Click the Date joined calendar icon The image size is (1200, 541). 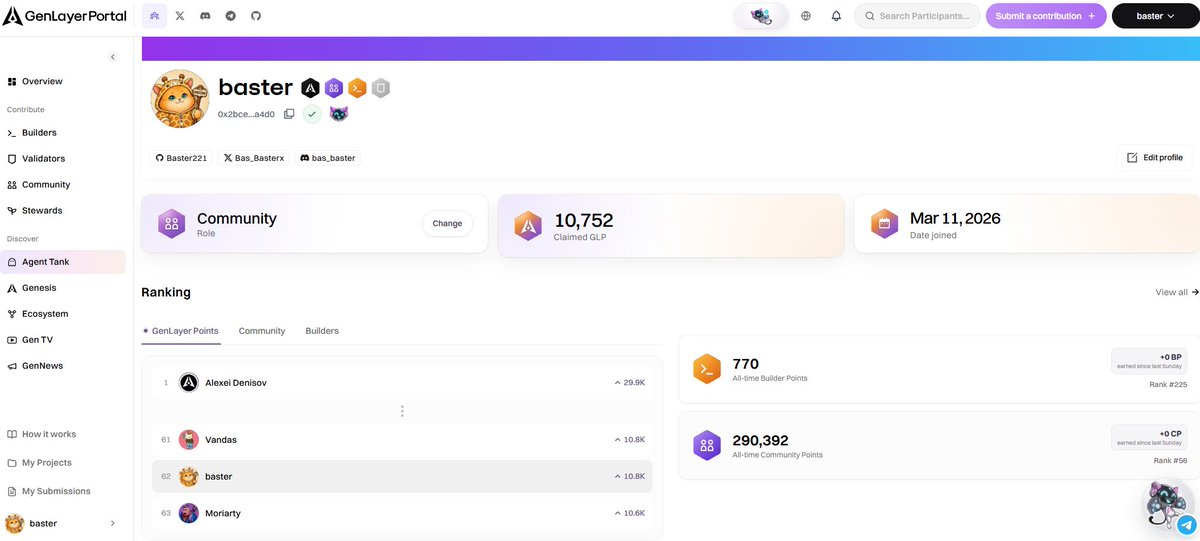coord(884,224)
